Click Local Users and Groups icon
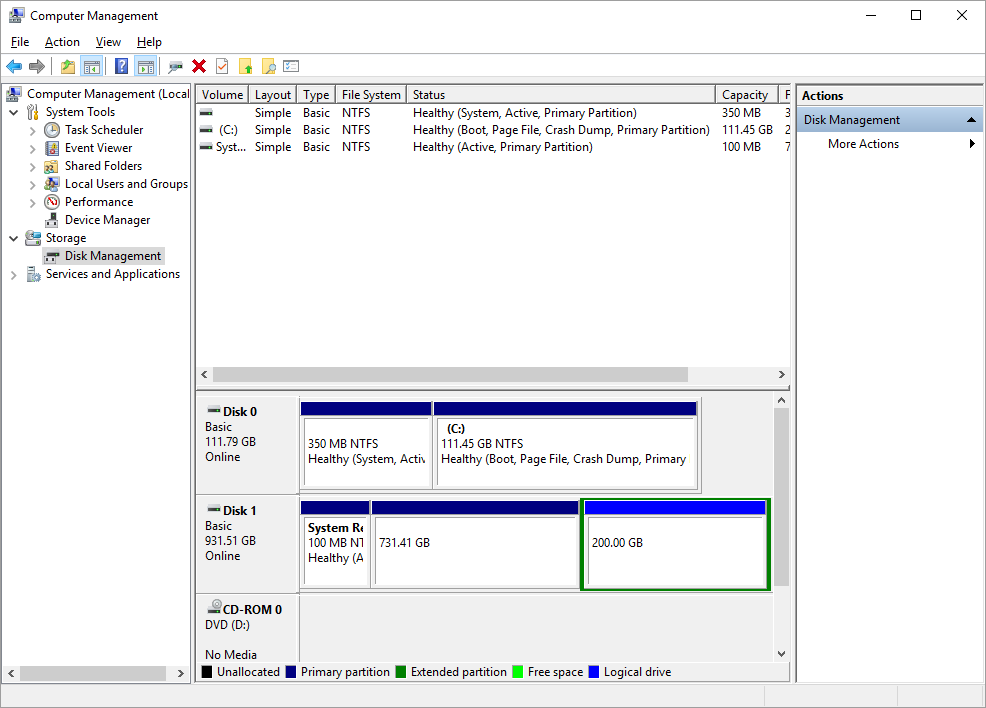The image size is (986, 708). point(52,184)
